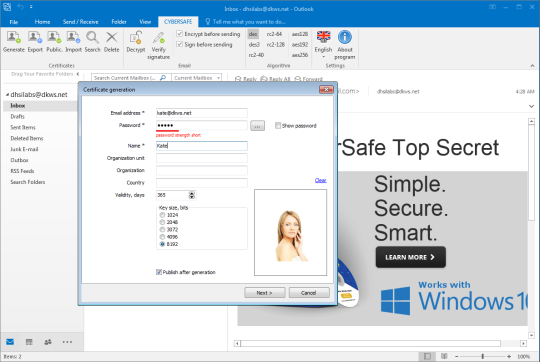Image resolution: width=540 pixels, height=362 pixels.
Task: Click the password generator ellipsis button
Action: tap(257, 126)
